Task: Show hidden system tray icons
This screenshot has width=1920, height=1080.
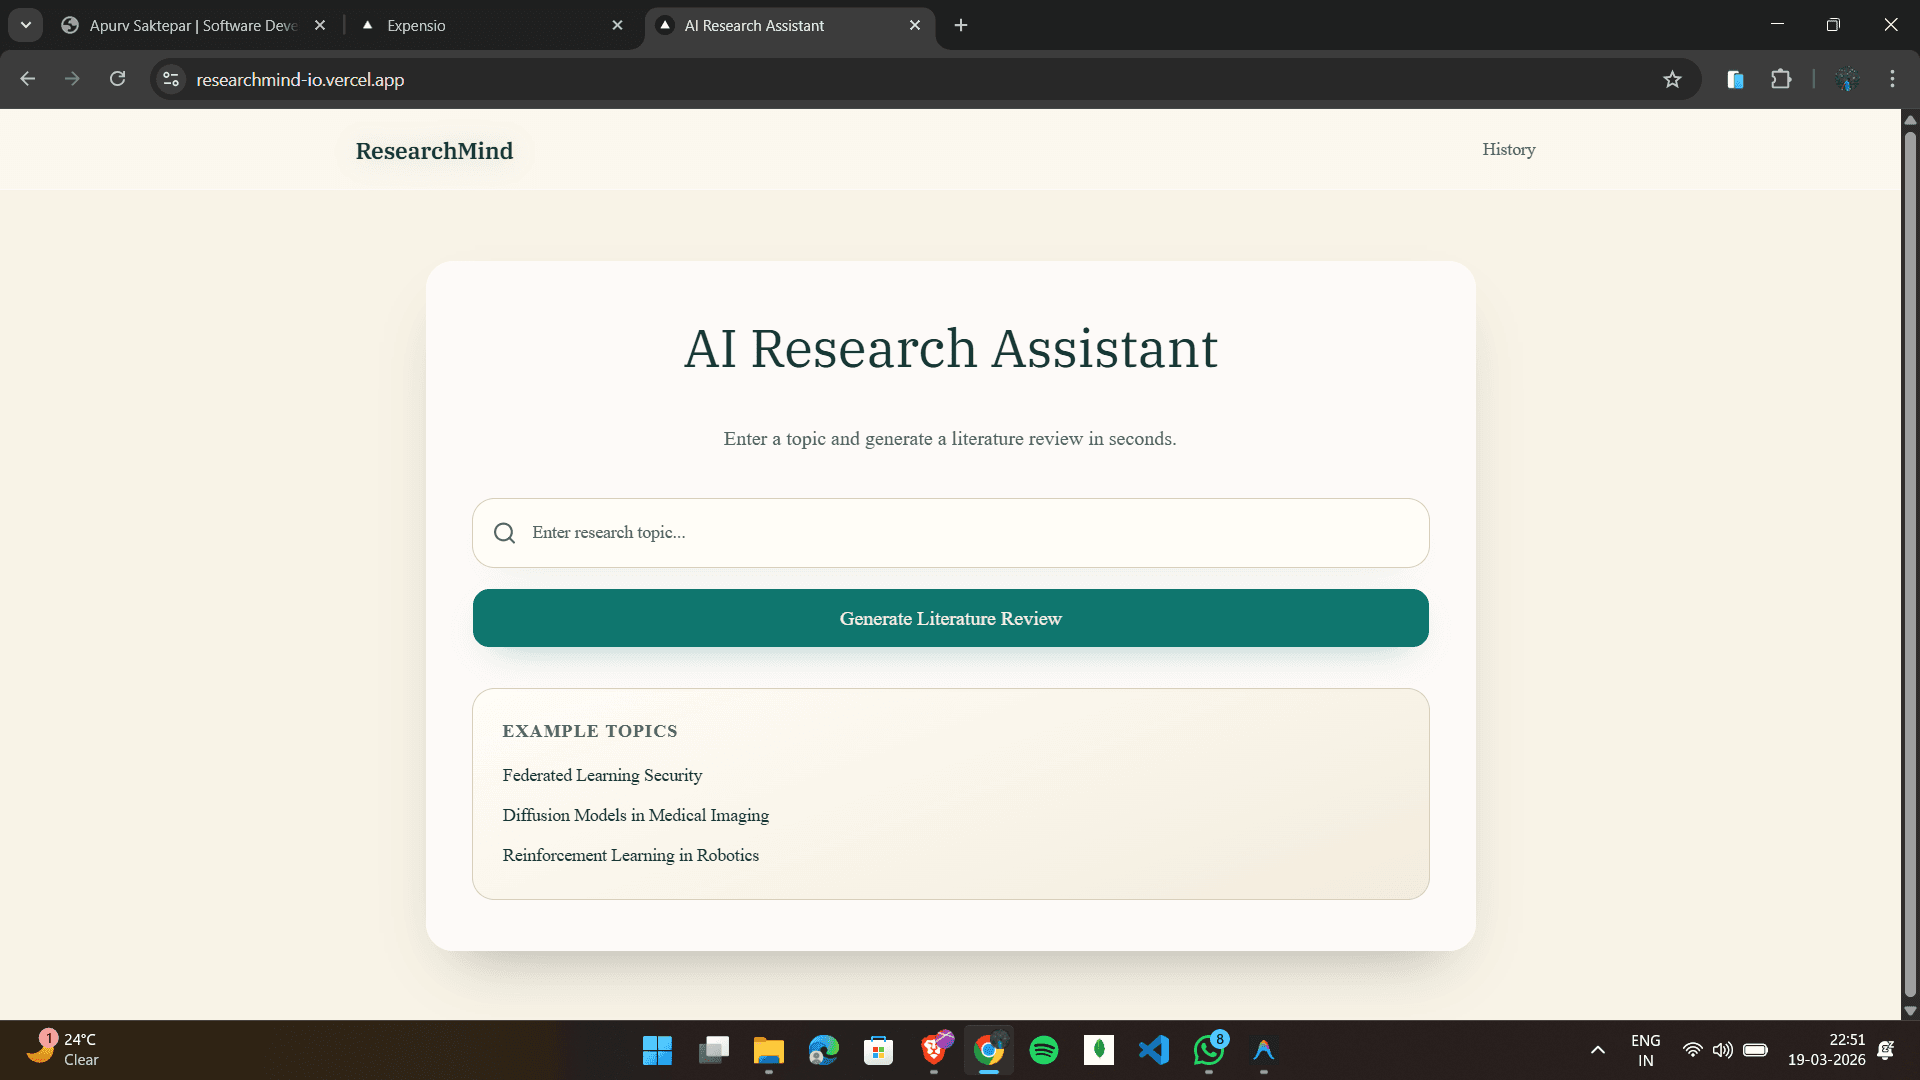Action: click(x=1597, y=1050)
